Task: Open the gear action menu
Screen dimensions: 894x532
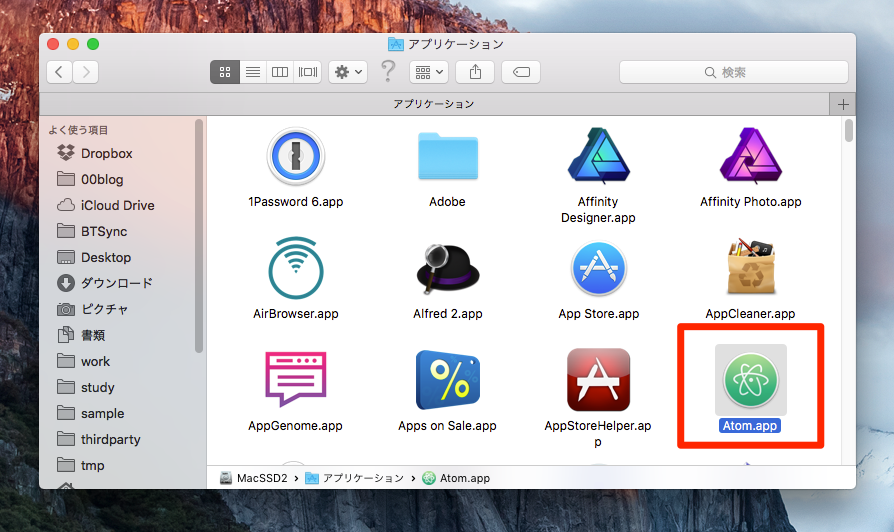Action: 348,72
